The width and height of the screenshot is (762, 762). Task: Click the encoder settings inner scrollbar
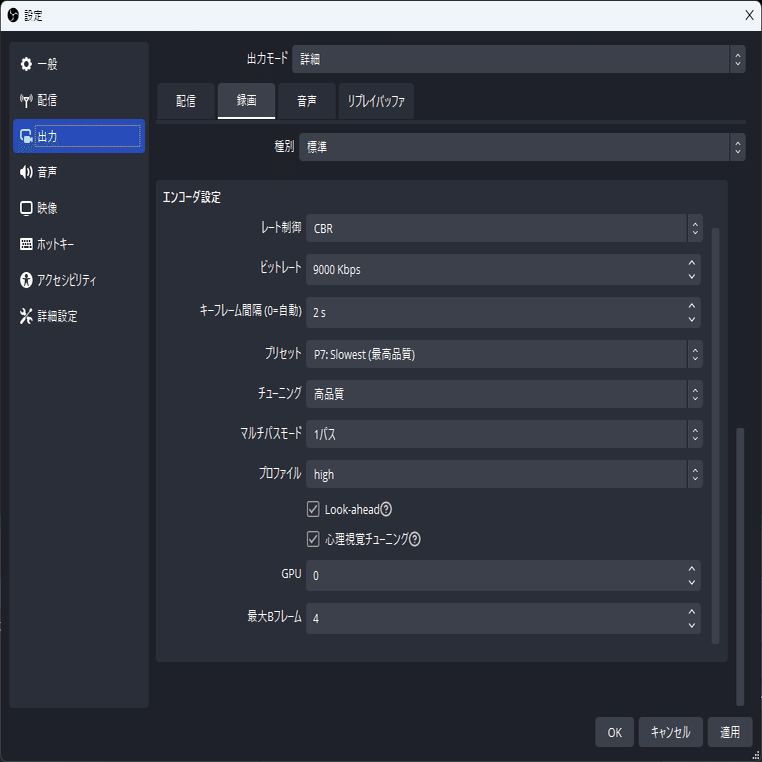click(x=715, y=436)
